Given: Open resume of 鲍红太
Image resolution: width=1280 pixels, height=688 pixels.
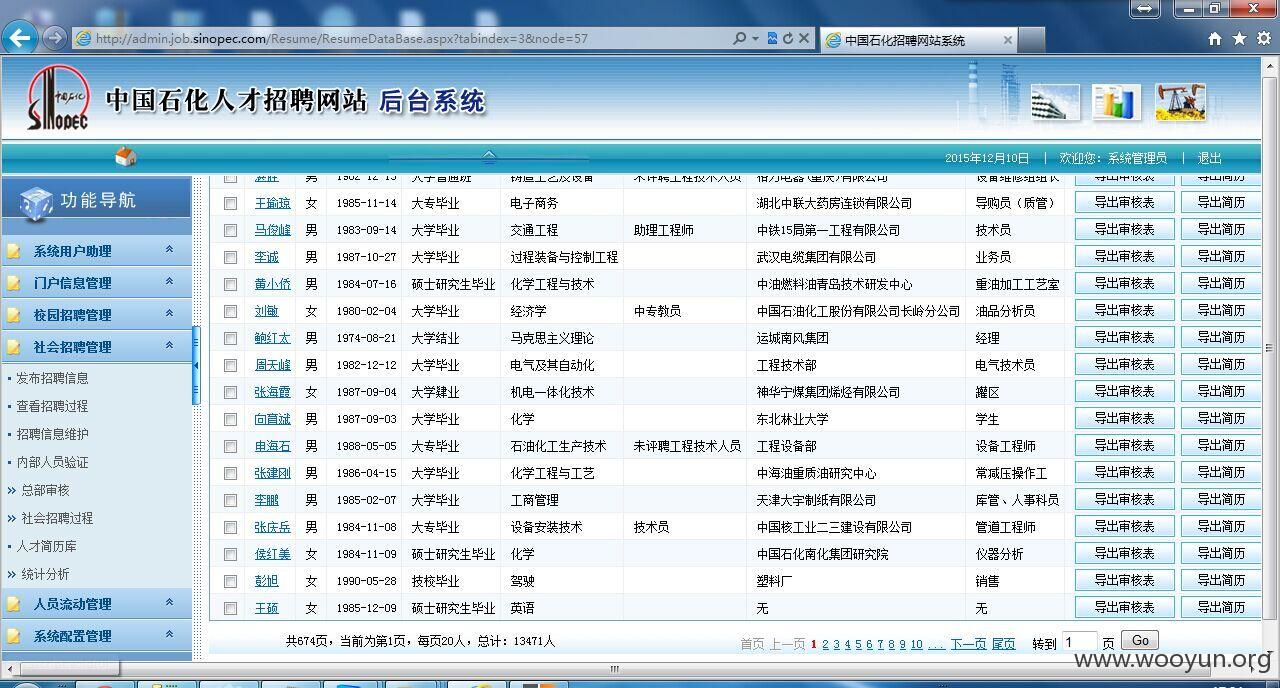Looking at the screenshot, I should (x=272, y=338).
